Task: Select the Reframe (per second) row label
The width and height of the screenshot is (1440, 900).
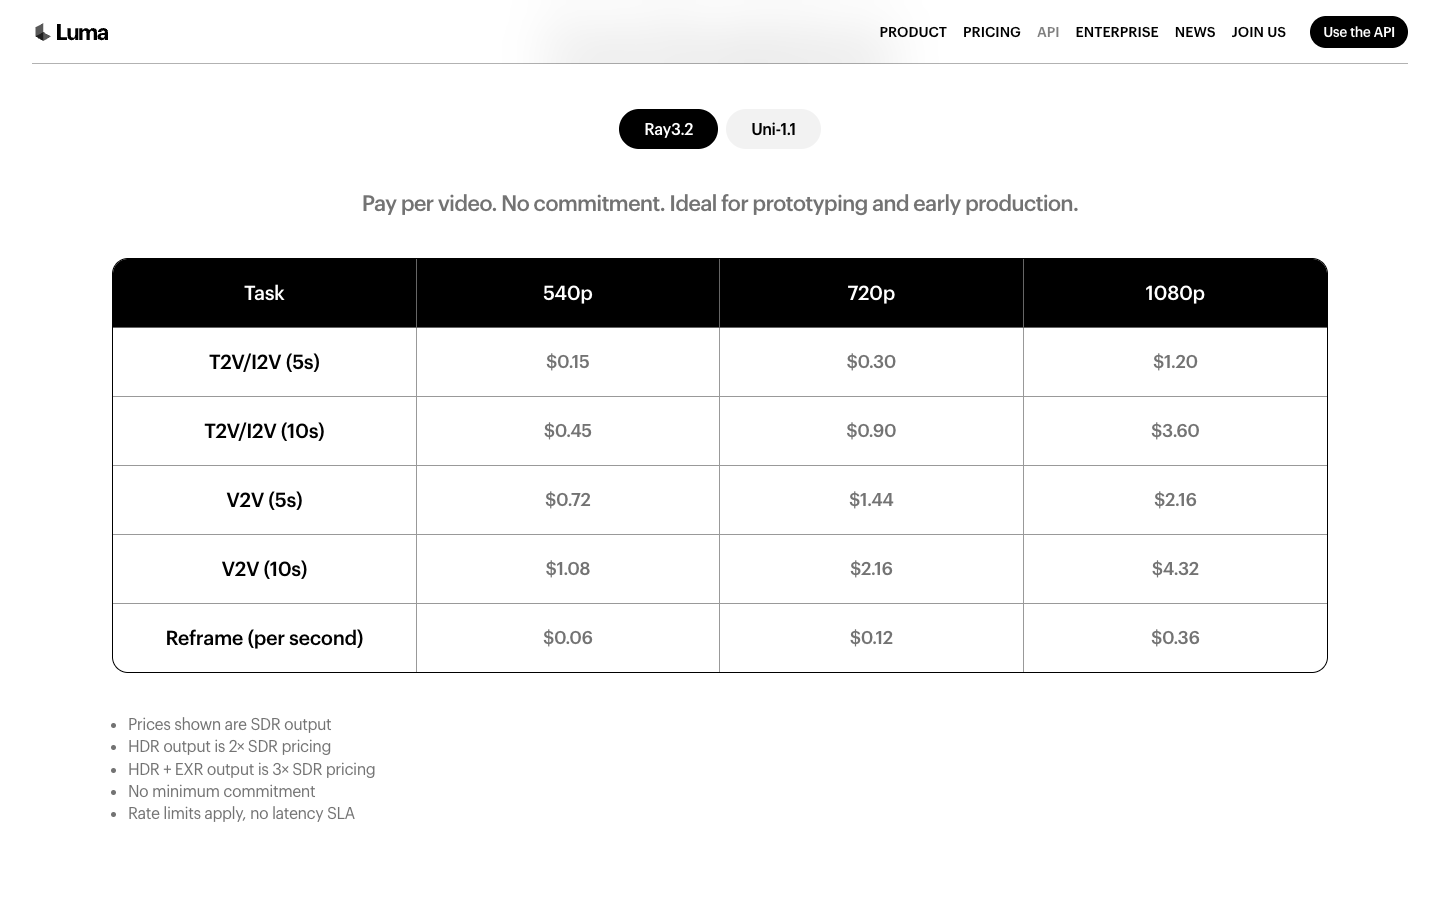Action: click(x=264, y=638)
